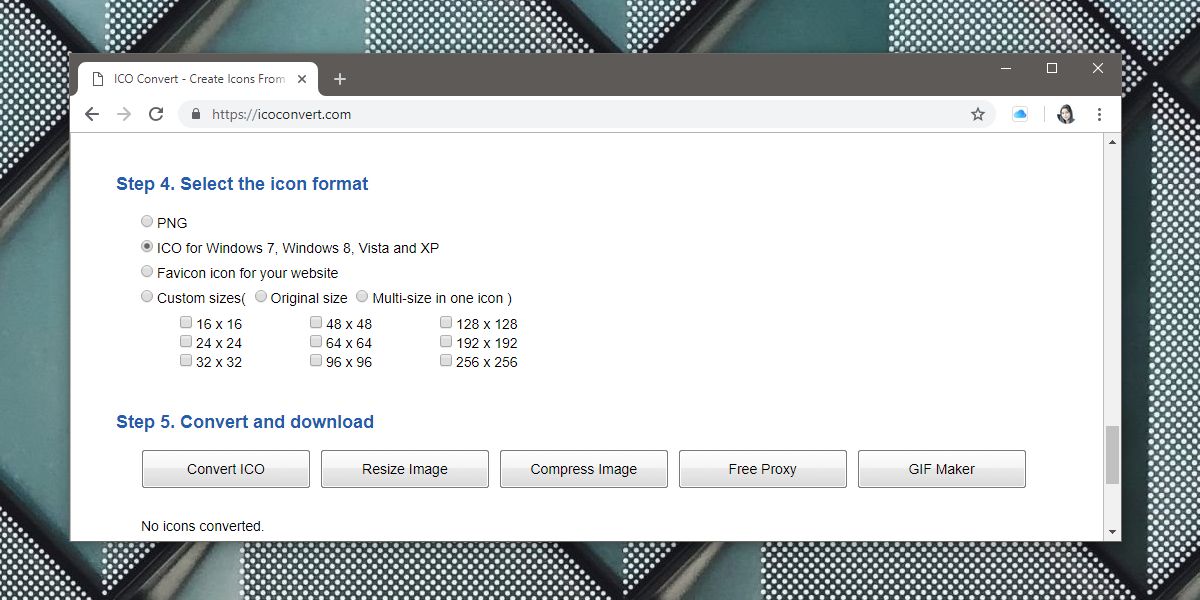The width and height of the screenshot is (1200, 600).
Task: Navigate back using the browser back arrow
Action: [x=91, y=114]
